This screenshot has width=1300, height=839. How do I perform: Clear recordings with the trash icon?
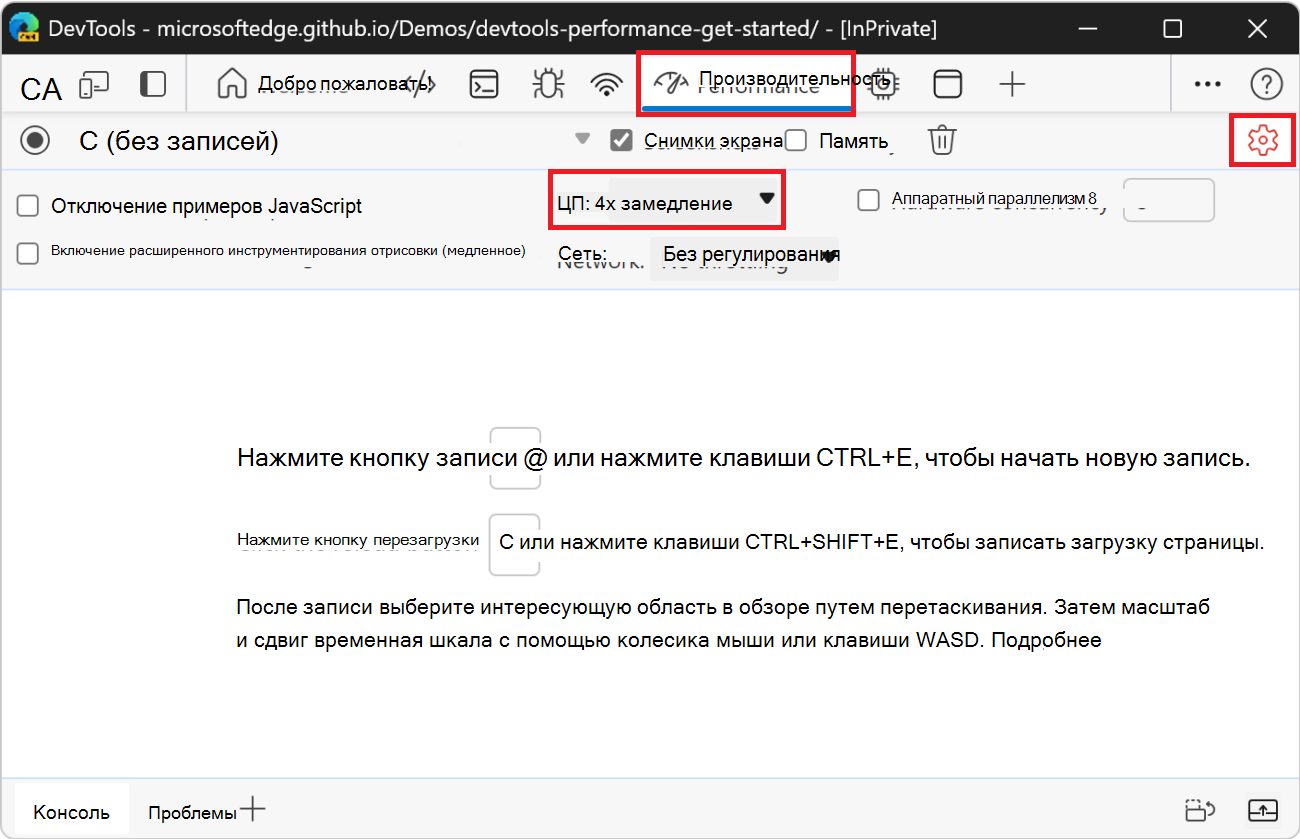pos(941,140)
